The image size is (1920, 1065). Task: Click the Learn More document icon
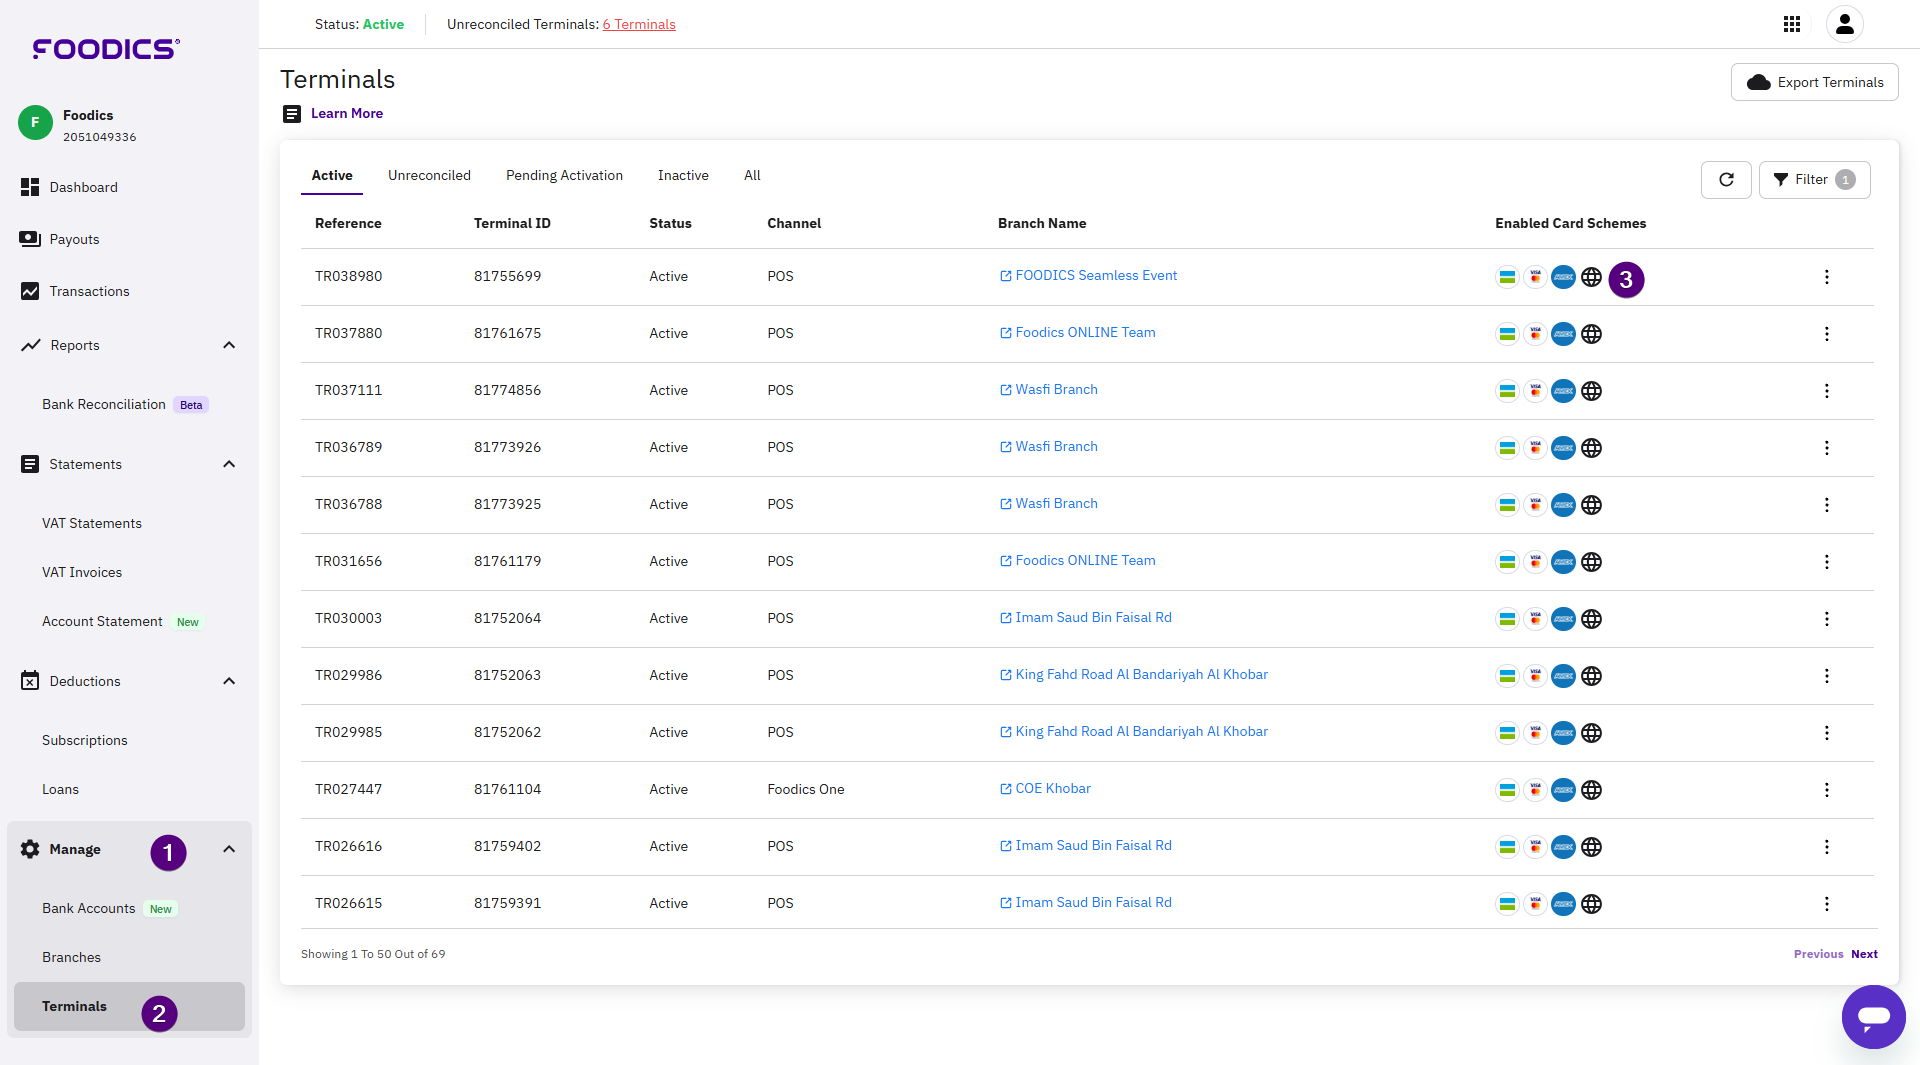tap(291, 114)
